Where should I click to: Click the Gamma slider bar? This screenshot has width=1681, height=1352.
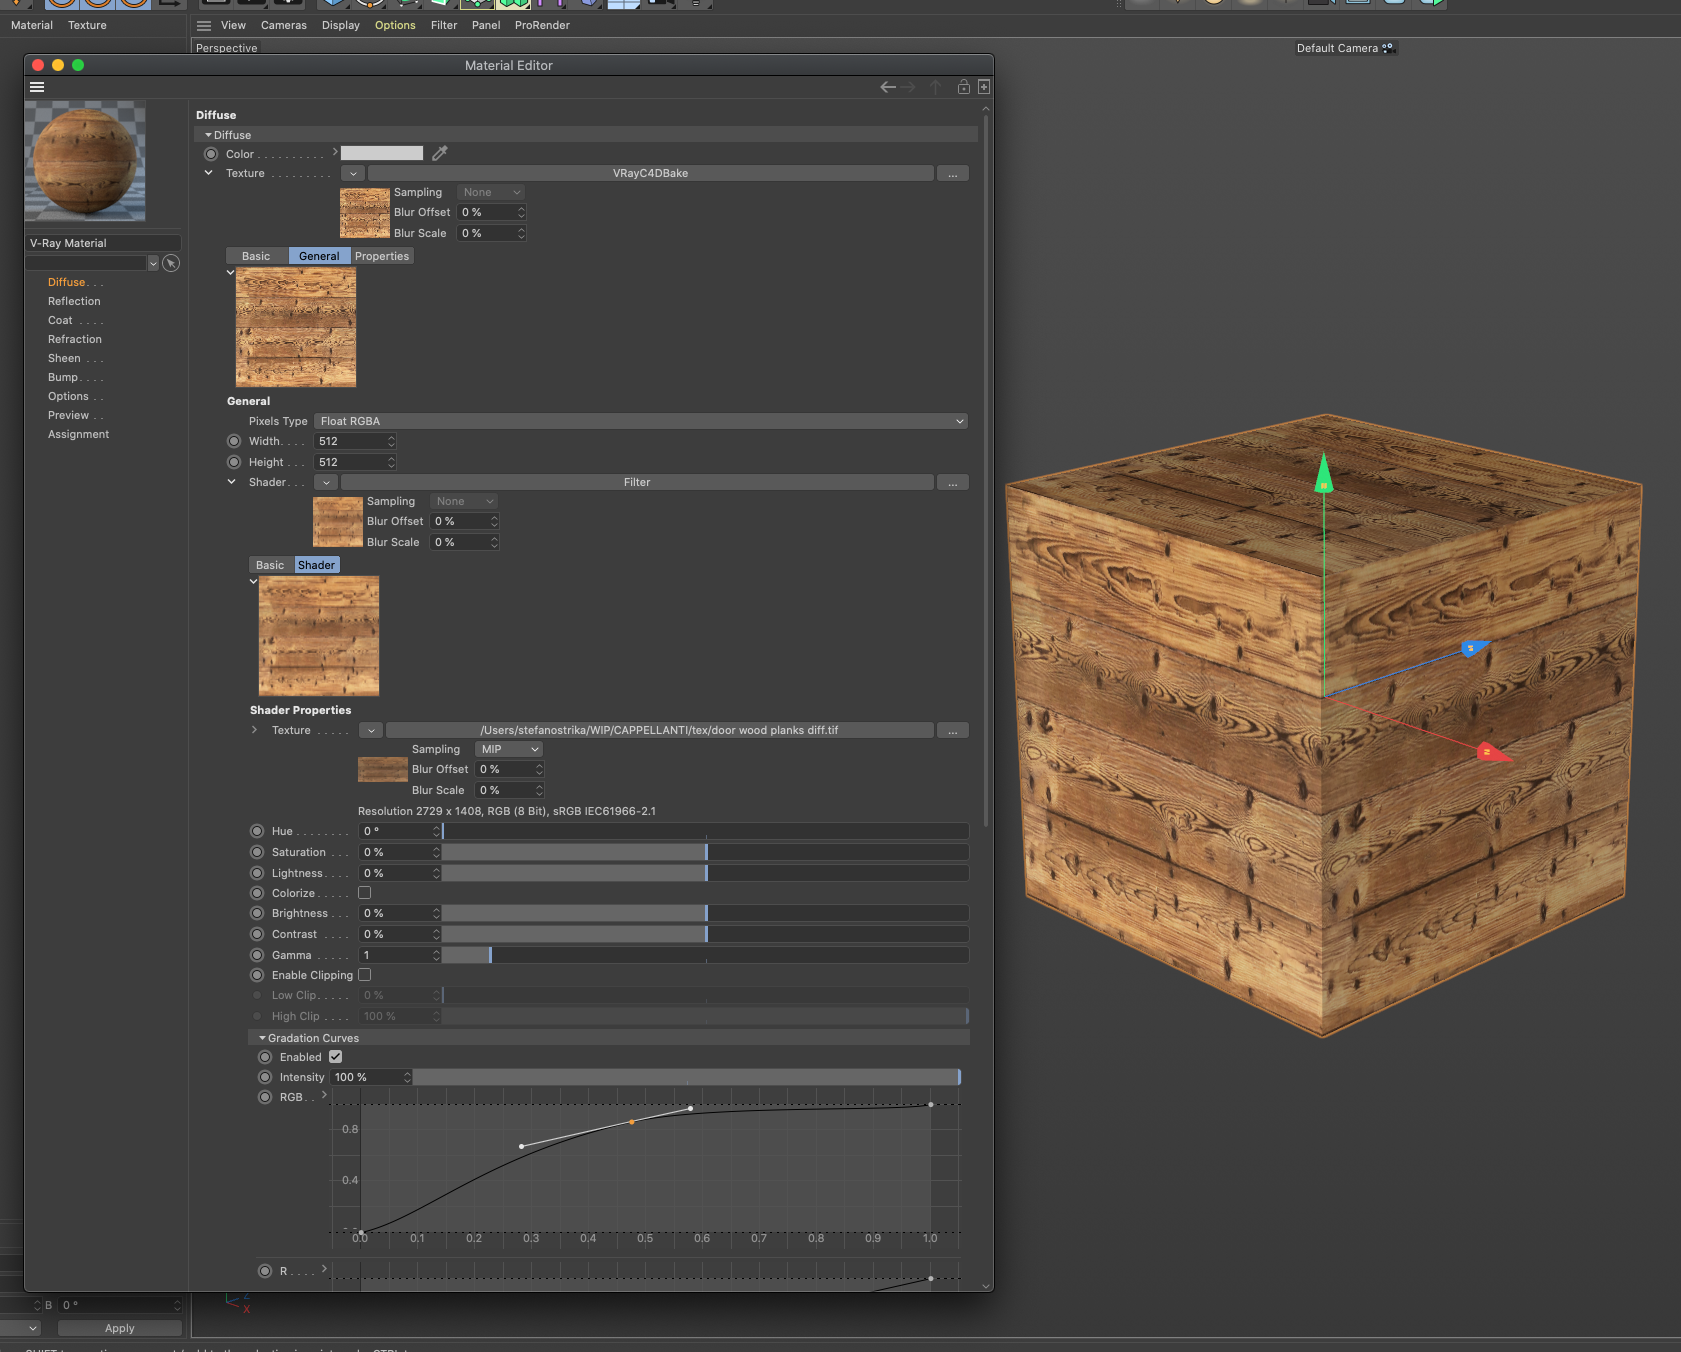coord(705,955)
